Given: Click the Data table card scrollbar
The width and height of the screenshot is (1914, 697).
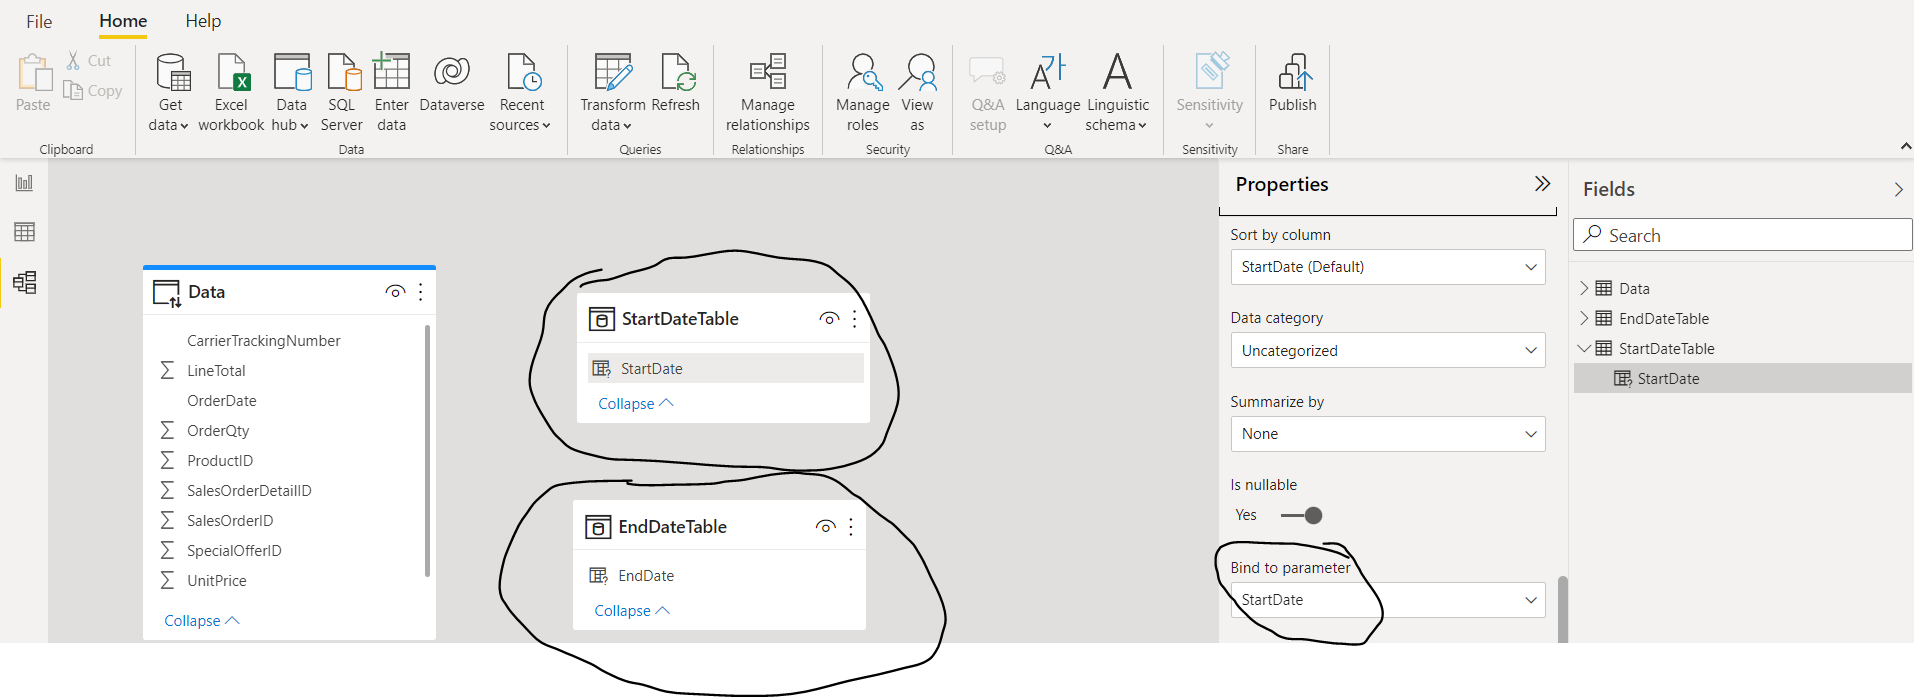Looking at the screenshot, I should (428, 450).
